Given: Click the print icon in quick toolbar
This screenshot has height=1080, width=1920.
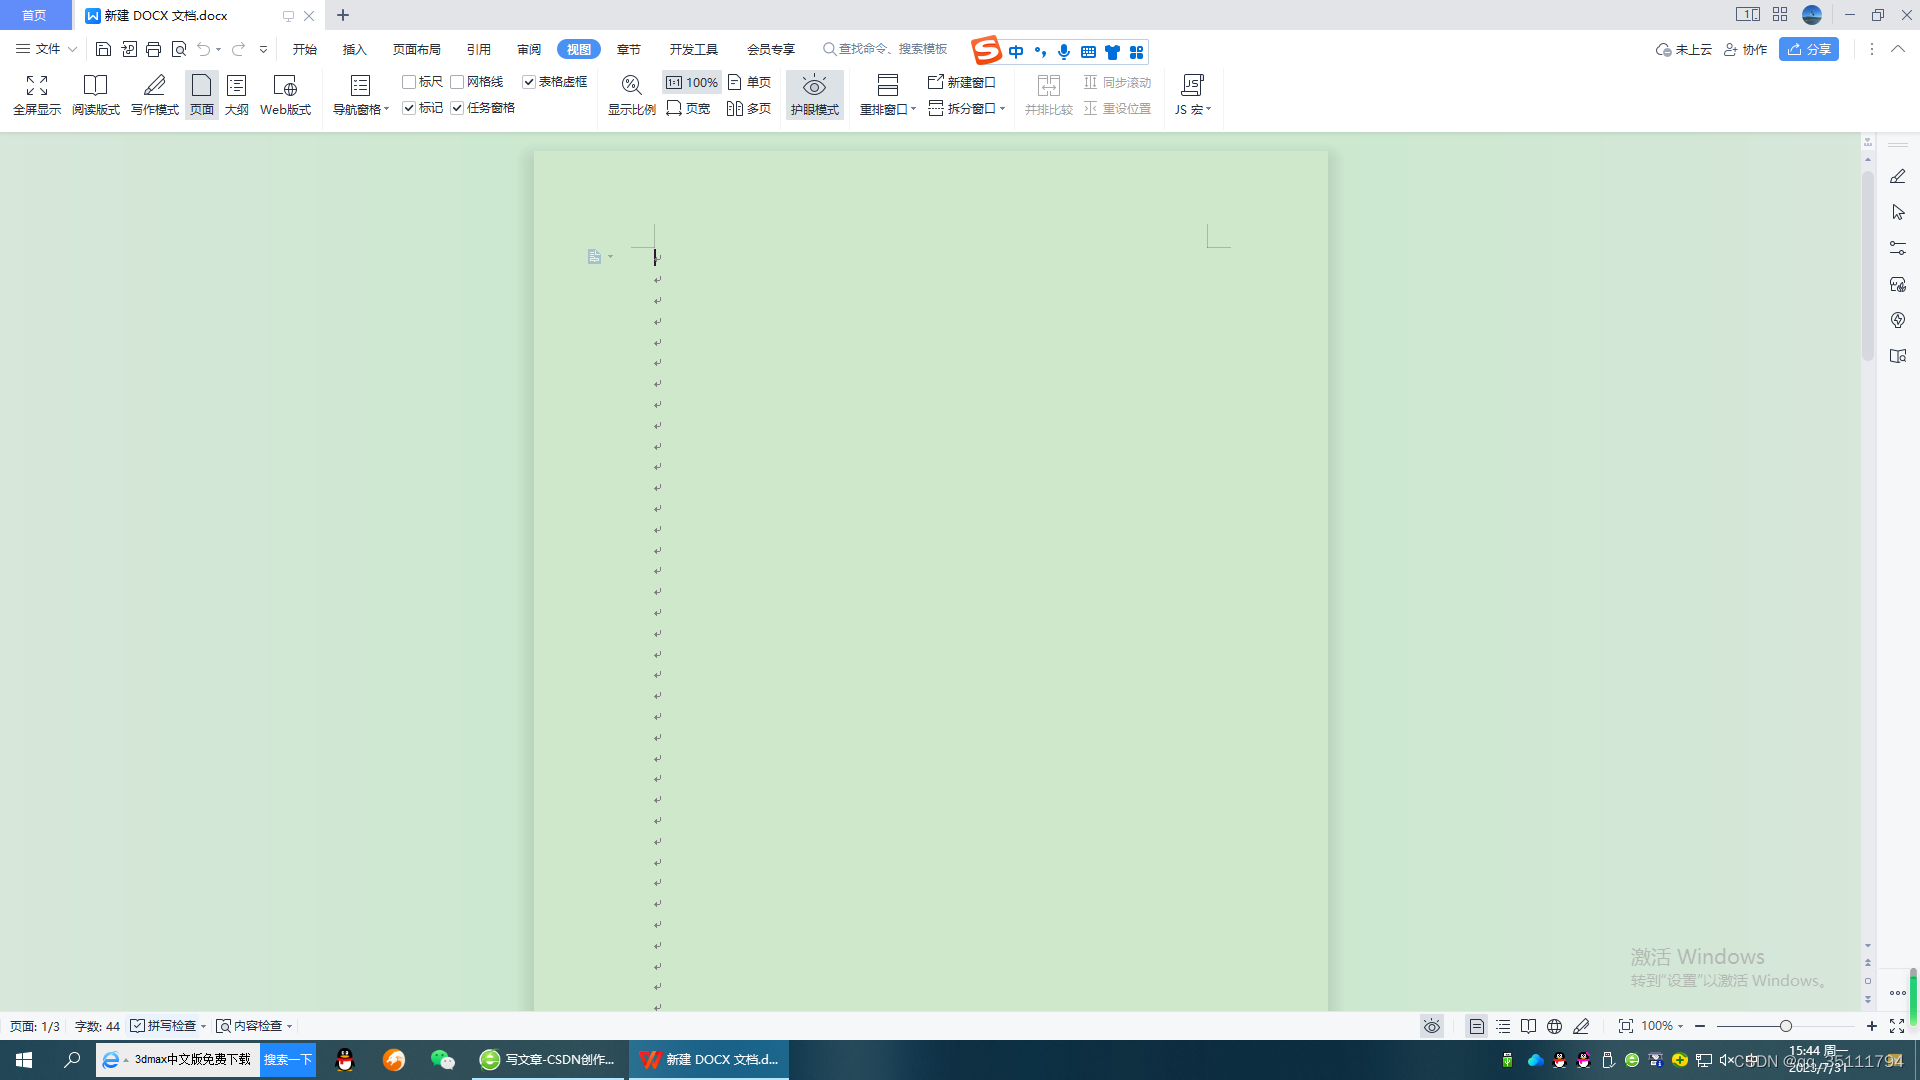Looking at the screenshot, I should click(x=153, y=49).
